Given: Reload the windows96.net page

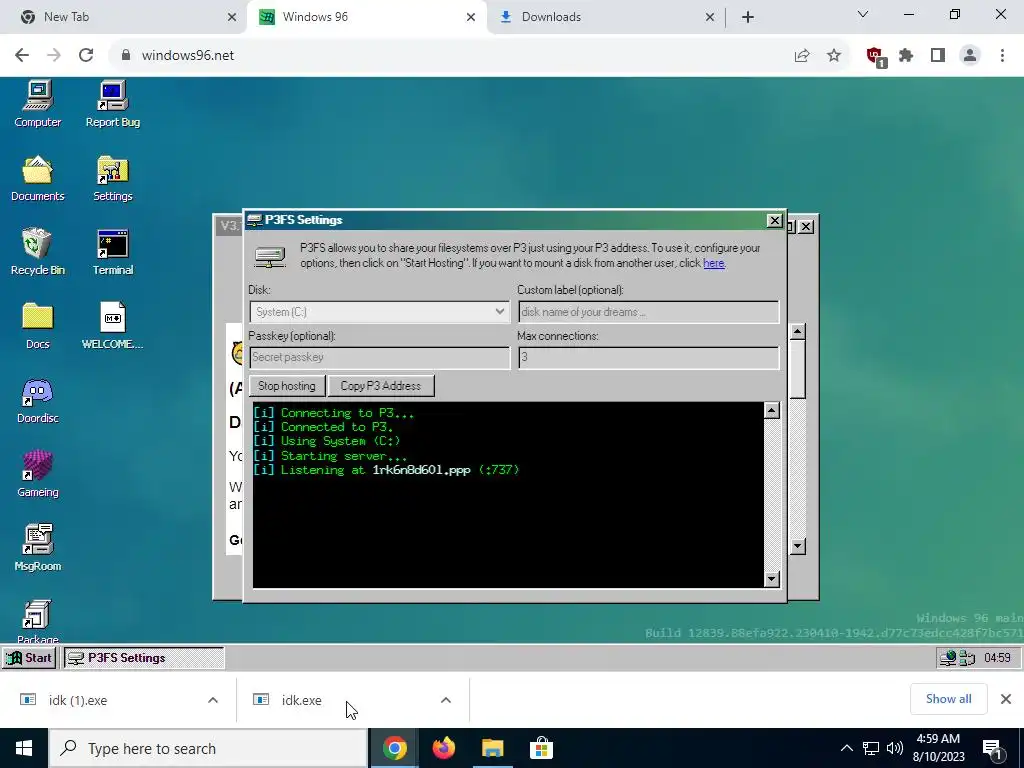Looking at the screenshot, I should click(86, 56).
